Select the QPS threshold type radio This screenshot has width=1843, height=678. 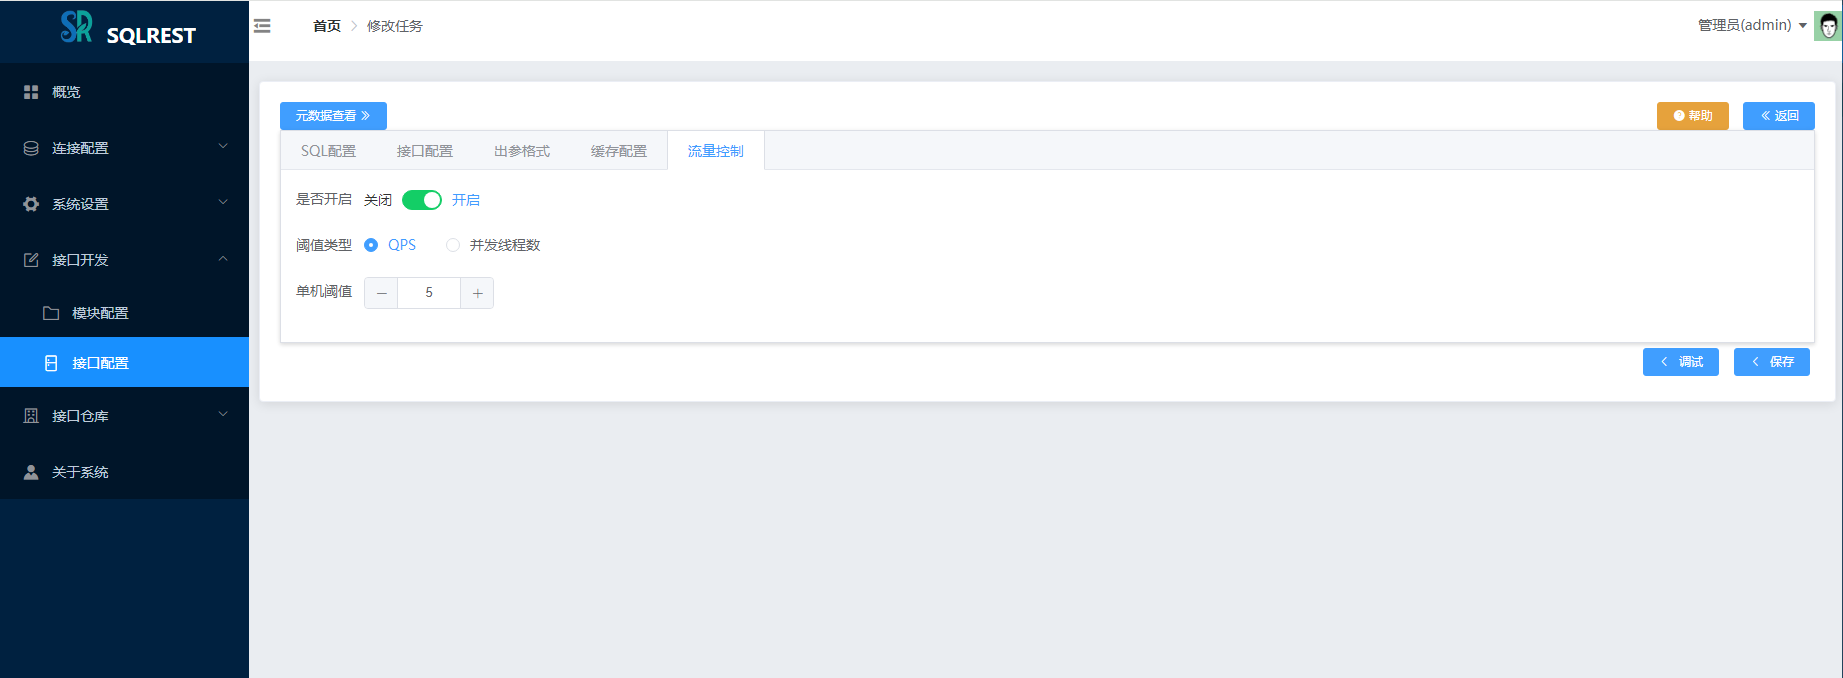click(x=371, y=245)
